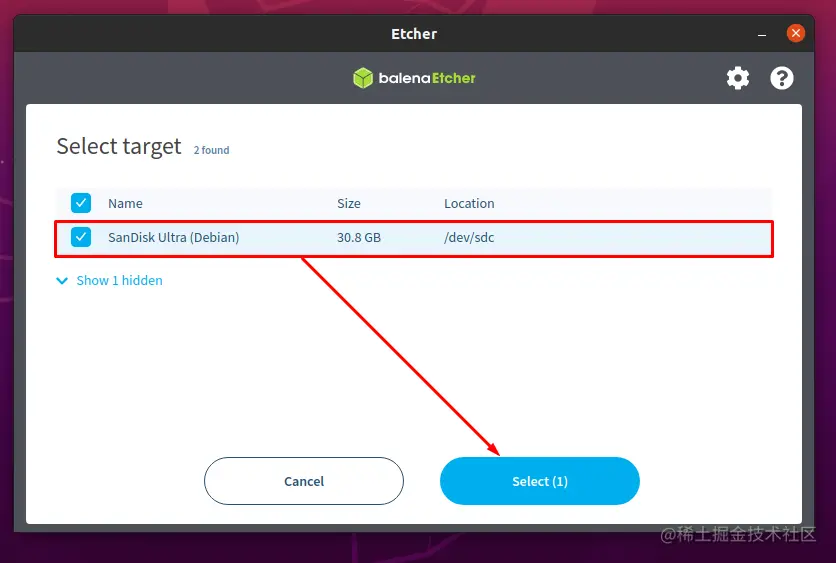Viewport: 836px width, 563px height.
Task: Click the Etcher title bar text
Action: [x=414, y=34]
